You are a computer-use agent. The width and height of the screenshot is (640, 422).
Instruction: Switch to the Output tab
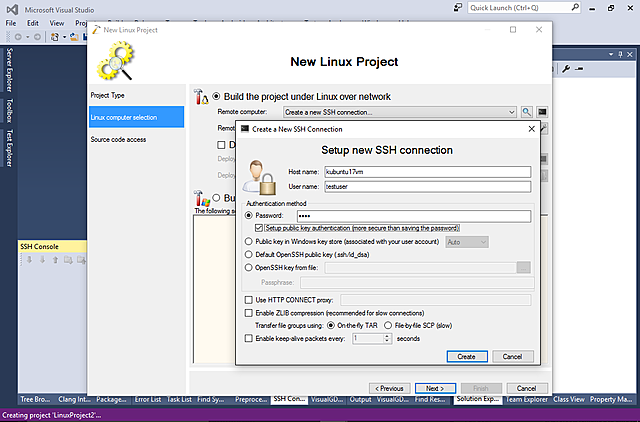(x=360, y=399)
